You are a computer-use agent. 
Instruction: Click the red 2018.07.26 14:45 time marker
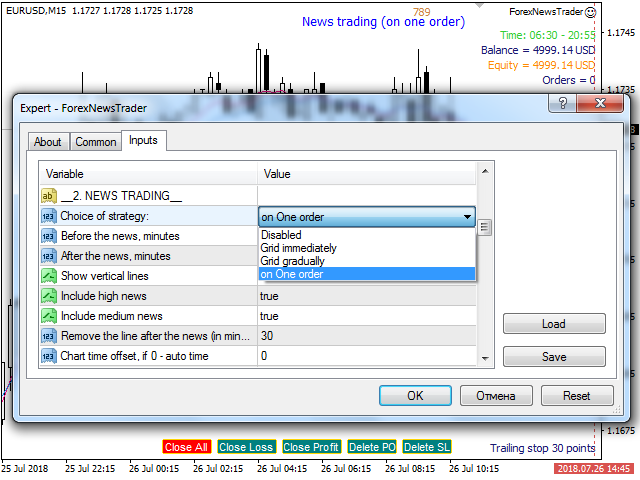coord(594,468)
